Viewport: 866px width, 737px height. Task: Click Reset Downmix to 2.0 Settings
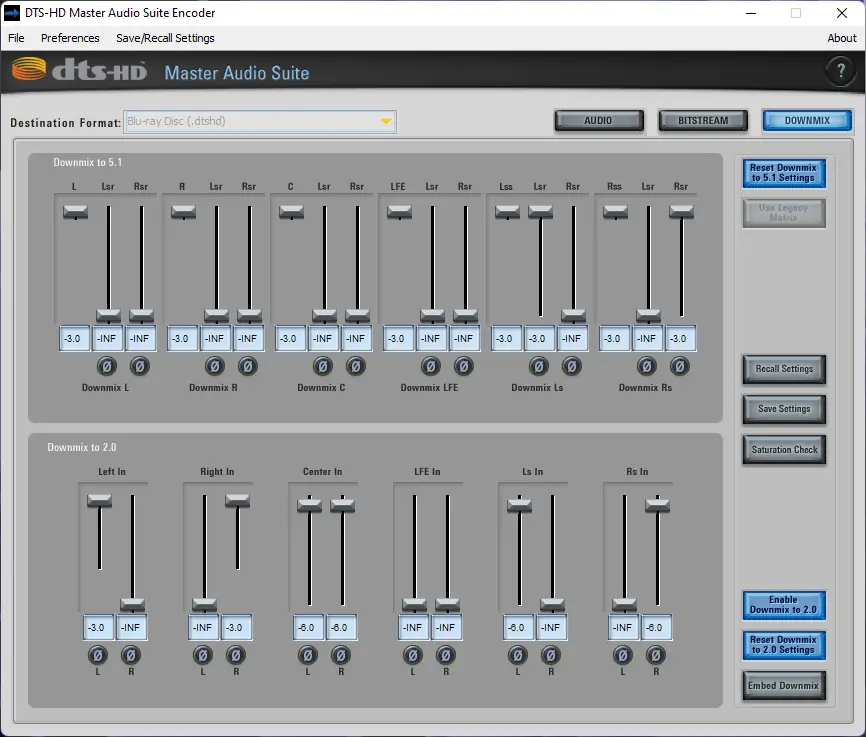click(x=784, y=645)
